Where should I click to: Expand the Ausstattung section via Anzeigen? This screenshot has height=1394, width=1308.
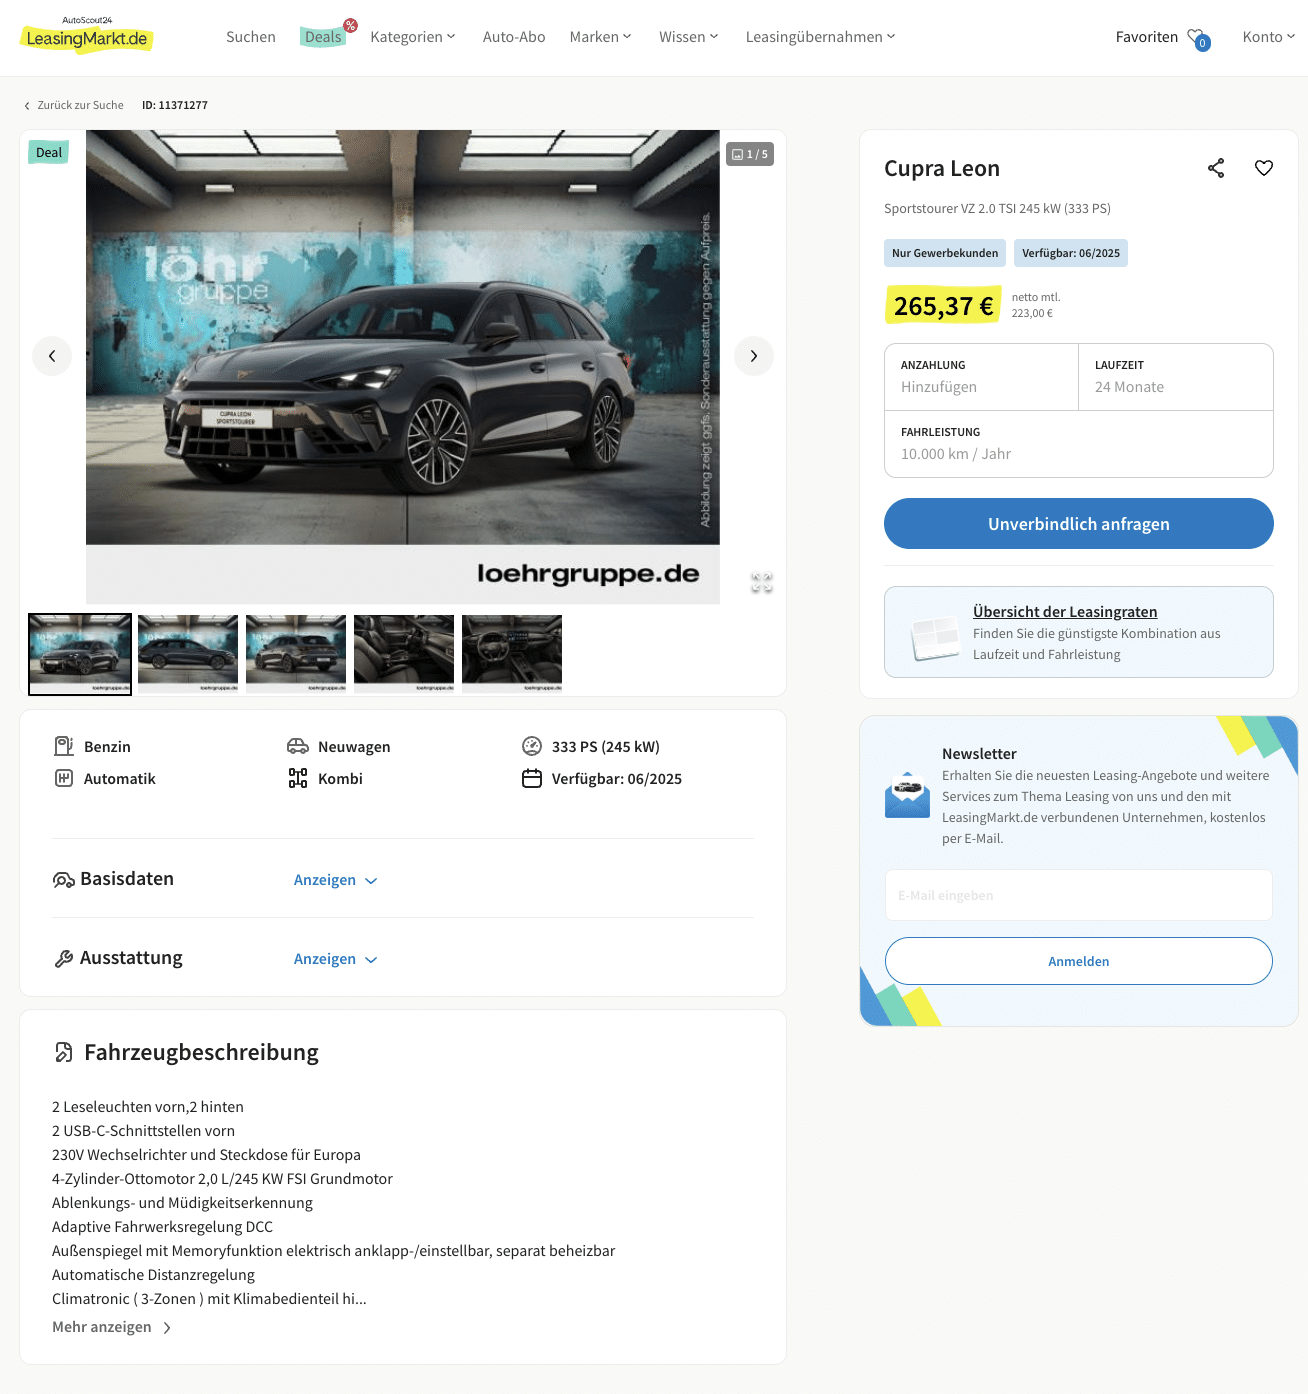click(x=335, y=959)
